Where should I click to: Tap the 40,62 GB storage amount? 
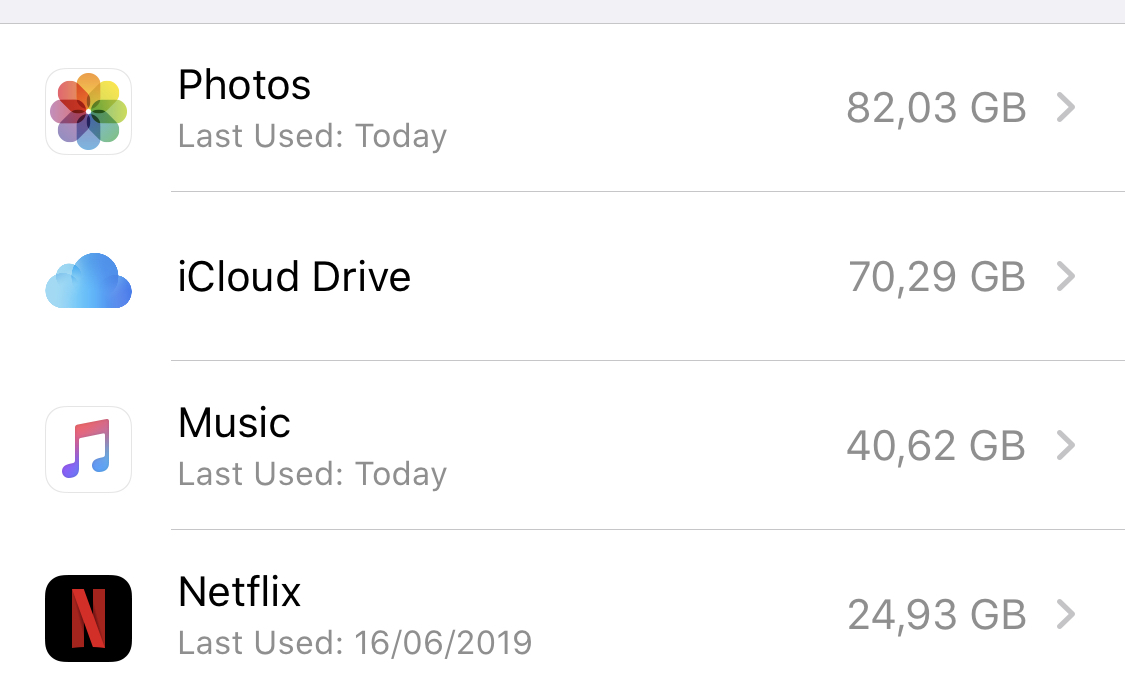pos(936,446)
